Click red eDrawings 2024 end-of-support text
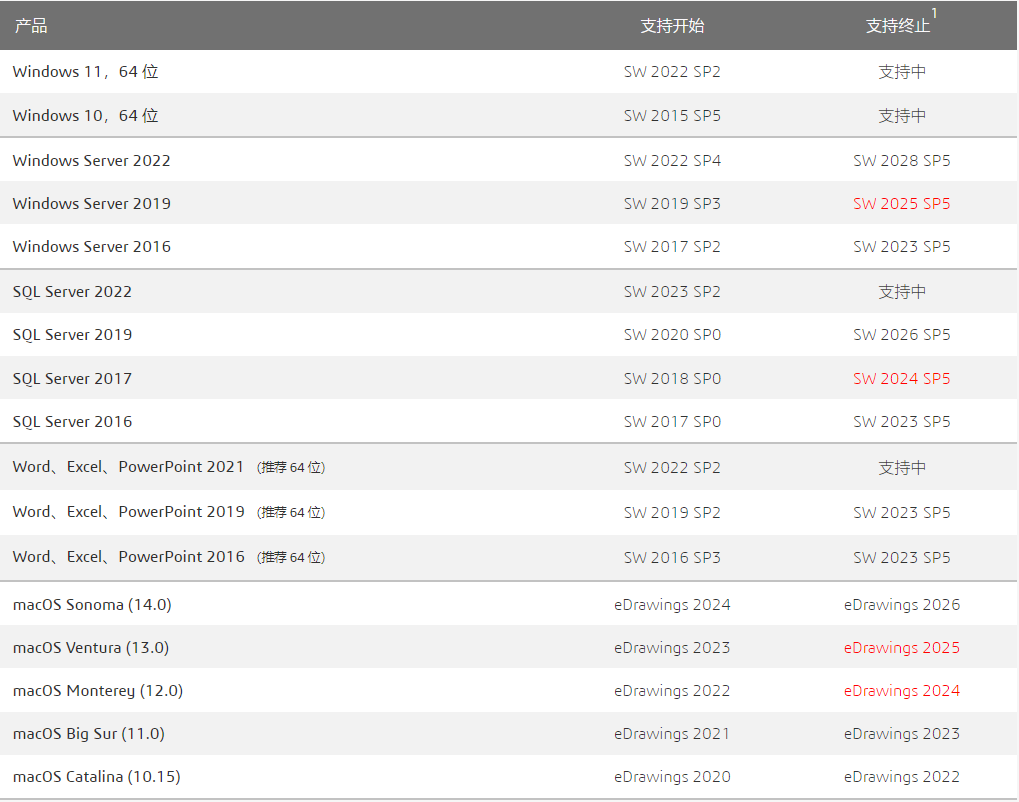1019x802 pixels. tap(901, 691)
